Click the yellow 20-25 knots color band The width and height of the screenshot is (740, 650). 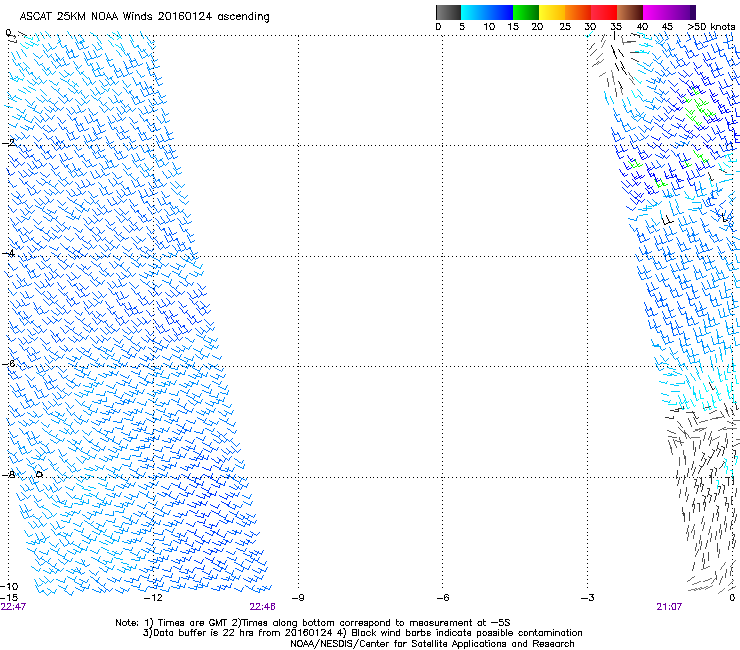(x=552, y=12)
